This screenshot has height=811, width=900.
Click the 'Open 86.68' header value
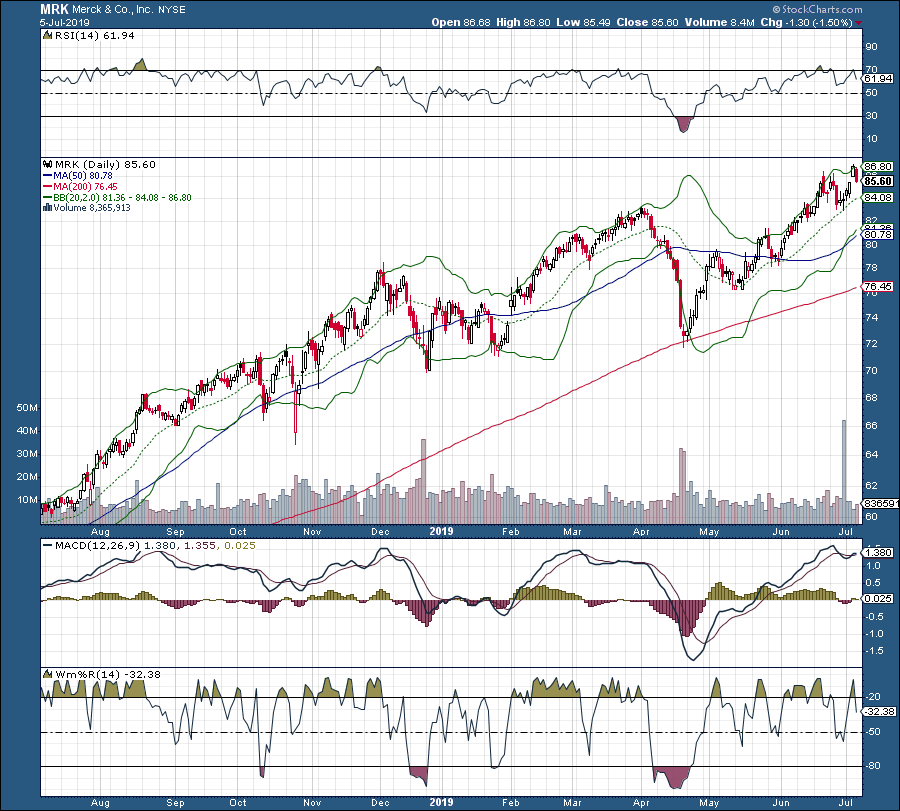461,22
